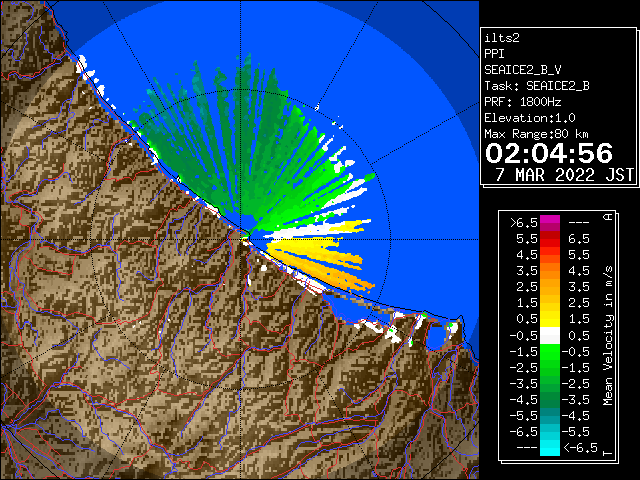The image size is (640, 480).
Task: Click the 'ilts2' radar site label
Action: pos(502,38)
